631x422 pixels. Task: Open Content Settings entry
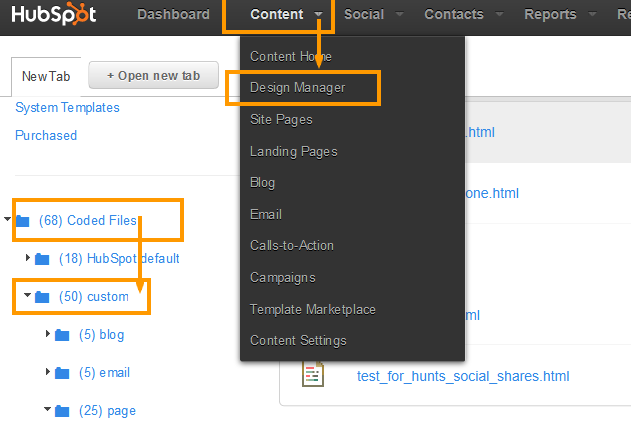(x=298, y=341)
